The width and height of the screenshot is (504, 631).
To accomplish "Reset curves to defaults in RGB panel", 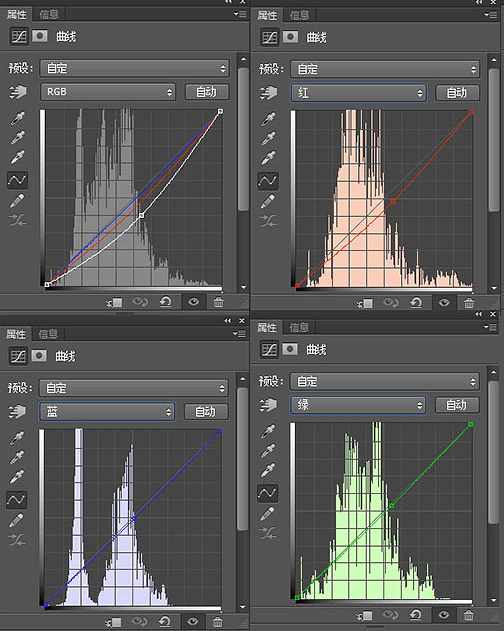I will (x=165, y=301).
